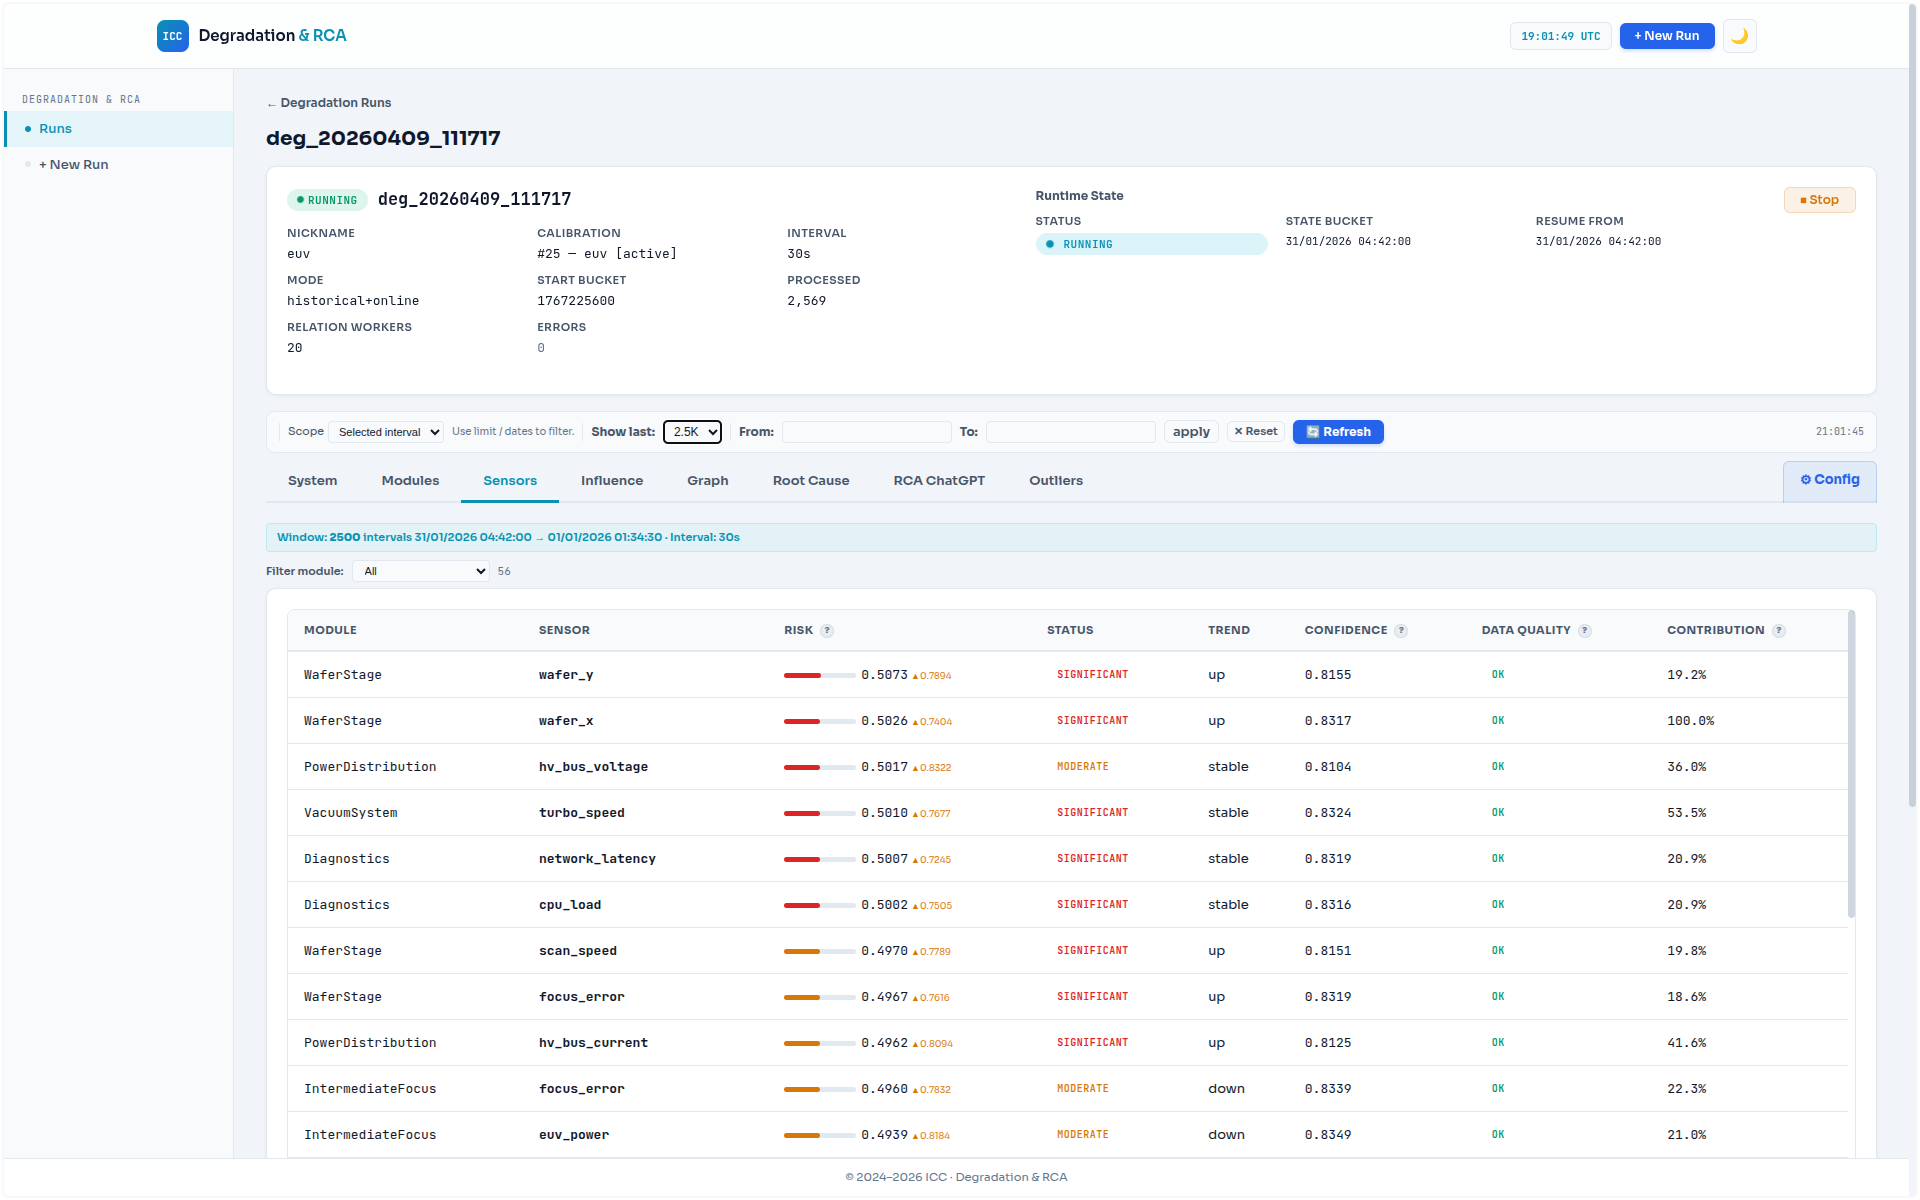The width and height of the screenshot is (1920, 1200).
Task: Toggle dark mode moon icon
Action: [x=1739, y=36]
